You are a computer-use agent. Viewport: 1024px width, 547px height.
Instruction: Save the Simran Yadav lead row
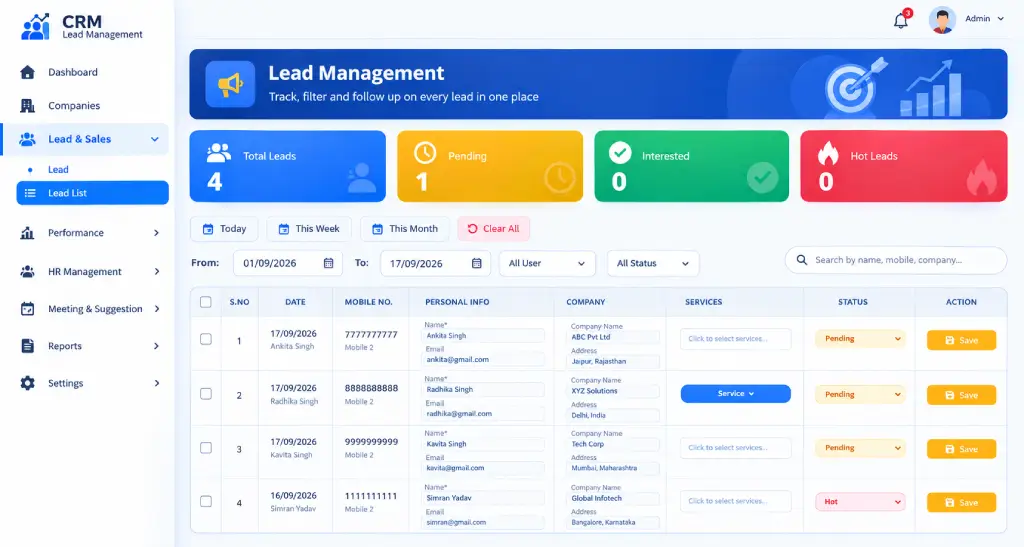(x=961, y=503)
